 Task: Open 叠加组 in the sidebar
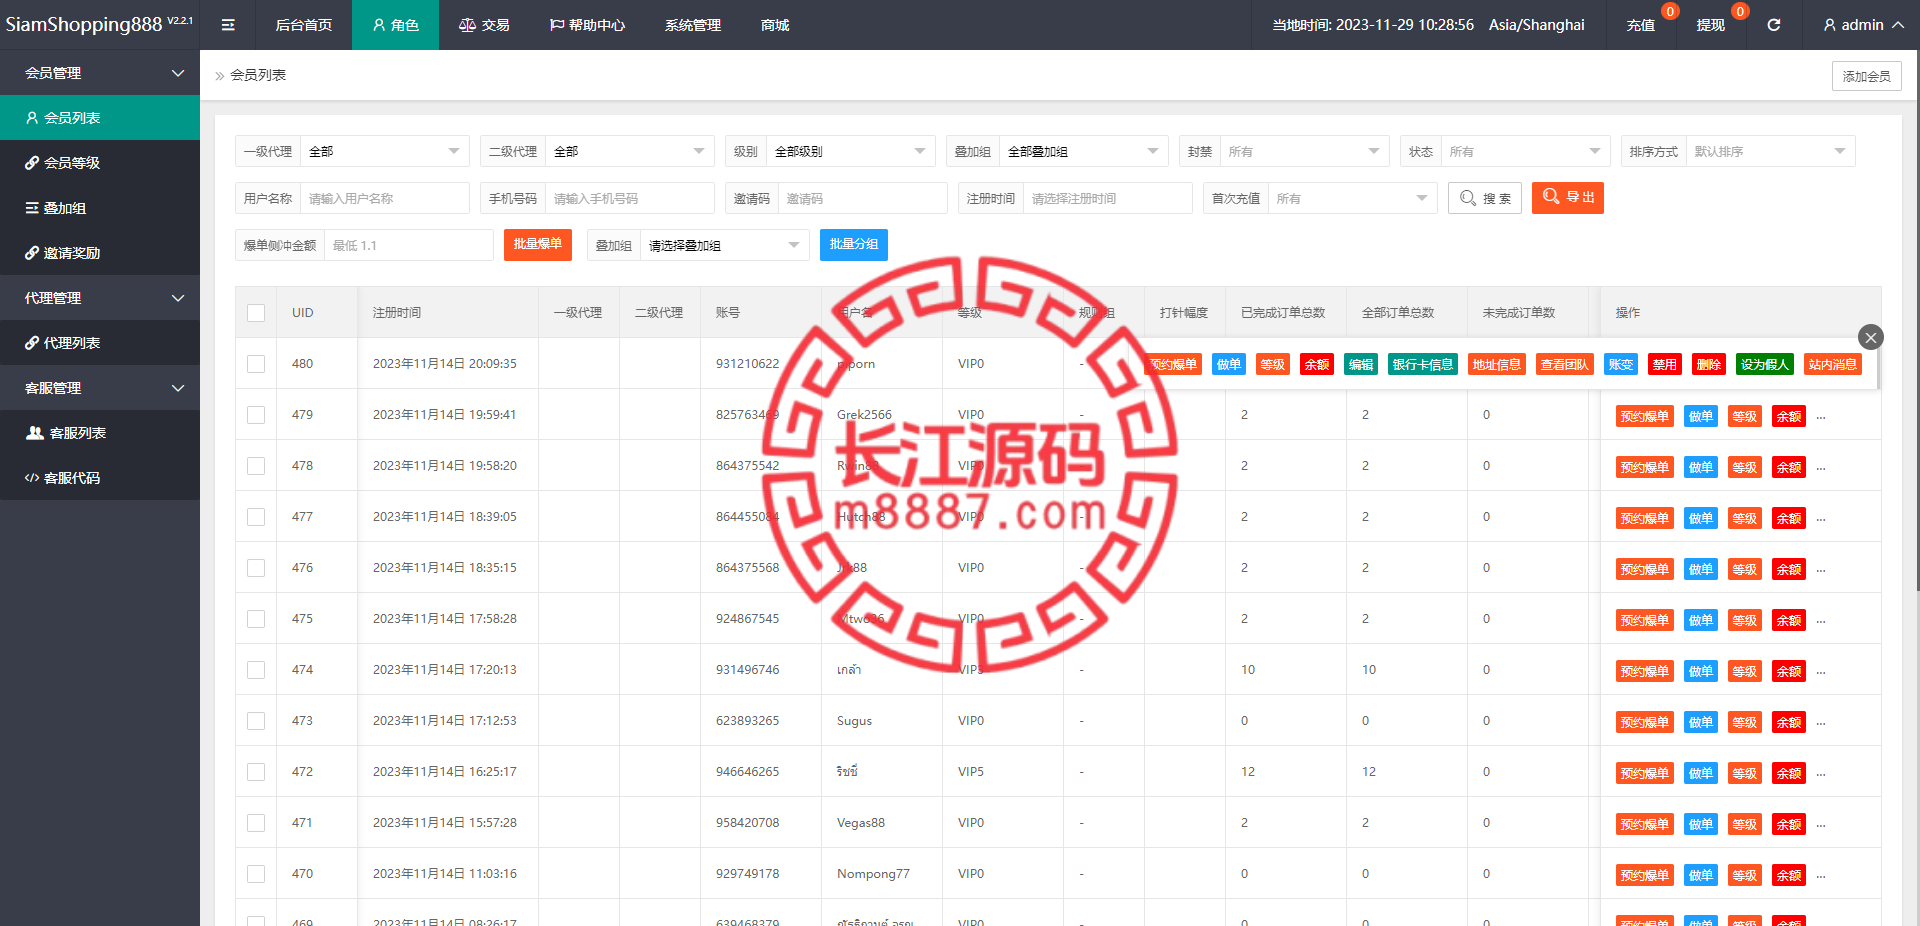[x=100, y=208]
